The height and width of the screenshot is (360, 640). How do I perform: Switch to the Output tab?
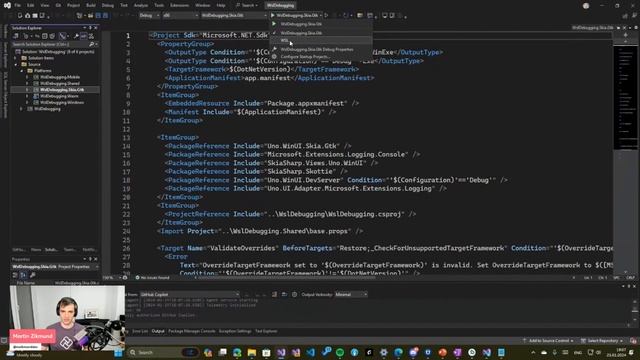(158, 331)
